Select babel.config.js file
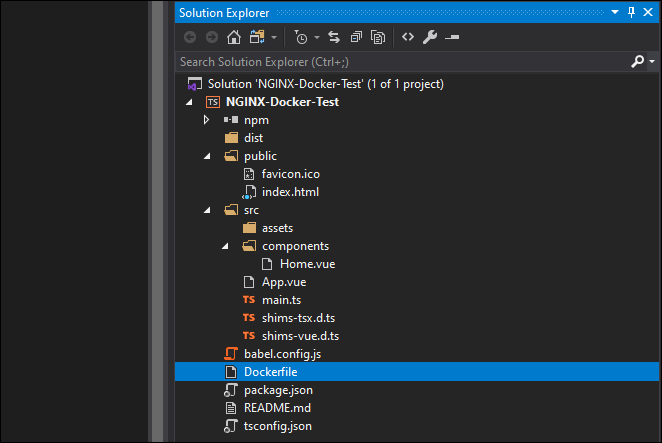This screenshot has height=443, width=662. click(x=282, y=354)
